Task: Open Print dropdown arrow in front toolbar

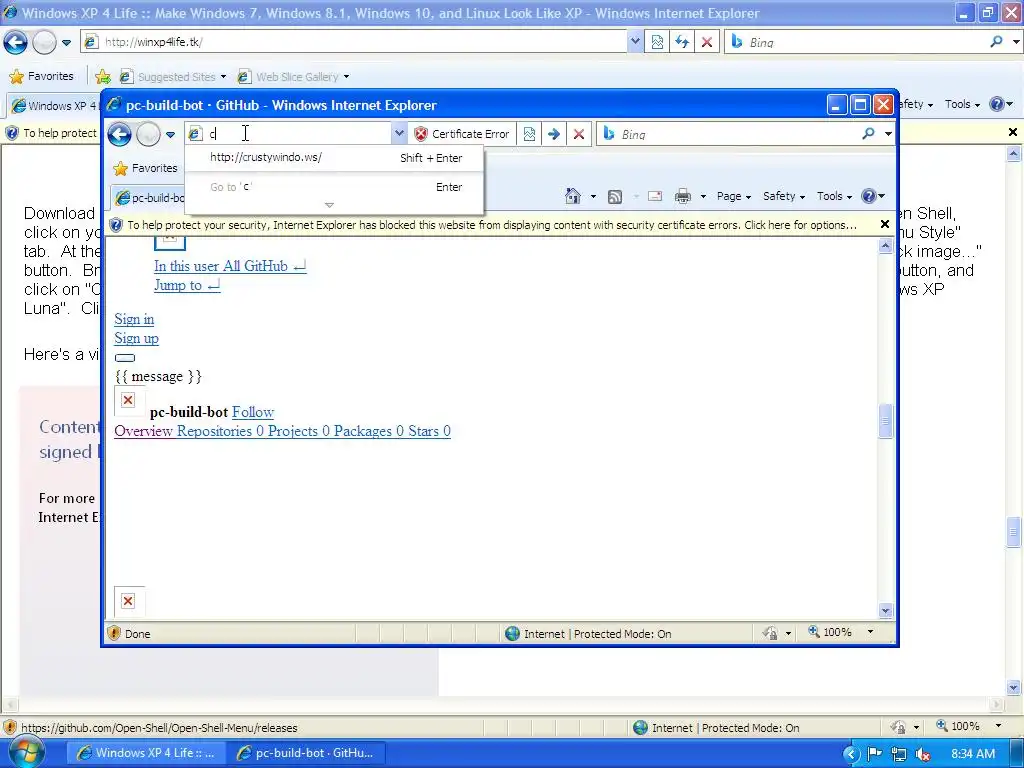Action: [x=703, y=197]
